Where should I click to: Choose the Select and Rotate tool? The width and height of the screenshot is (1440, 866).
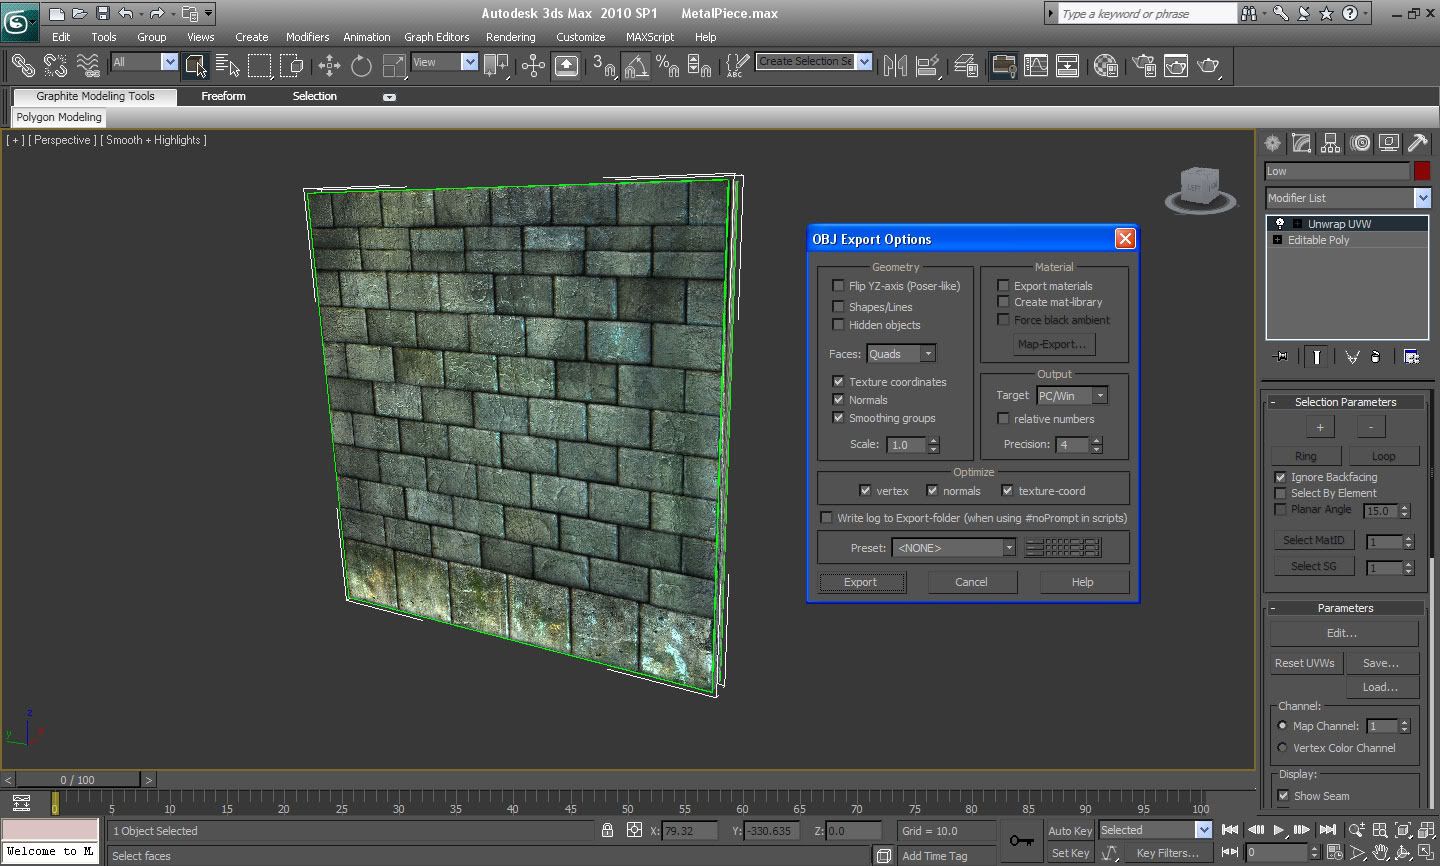[361, 66]
